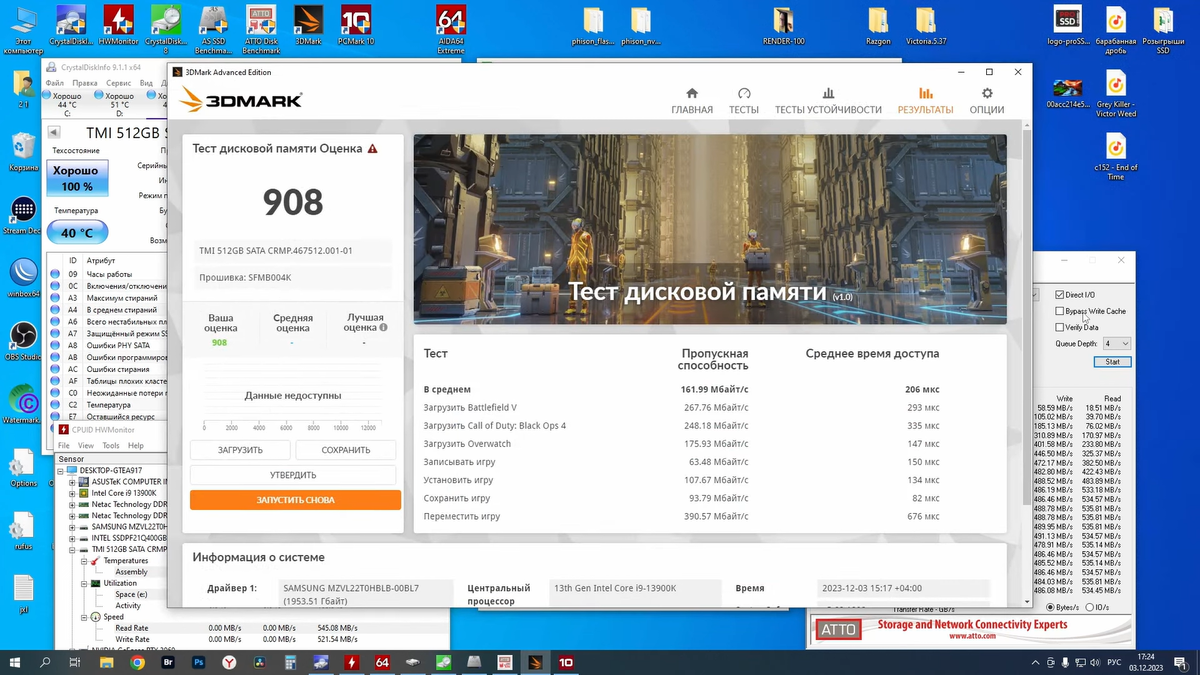Collapse the Temperatures node in HWMonitor
This screenshot has height=675, width=1200.
coord(83,560)
